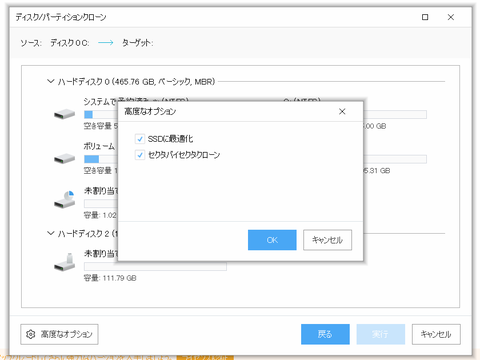Click the SSDに最適化 label text

(170, 139)
